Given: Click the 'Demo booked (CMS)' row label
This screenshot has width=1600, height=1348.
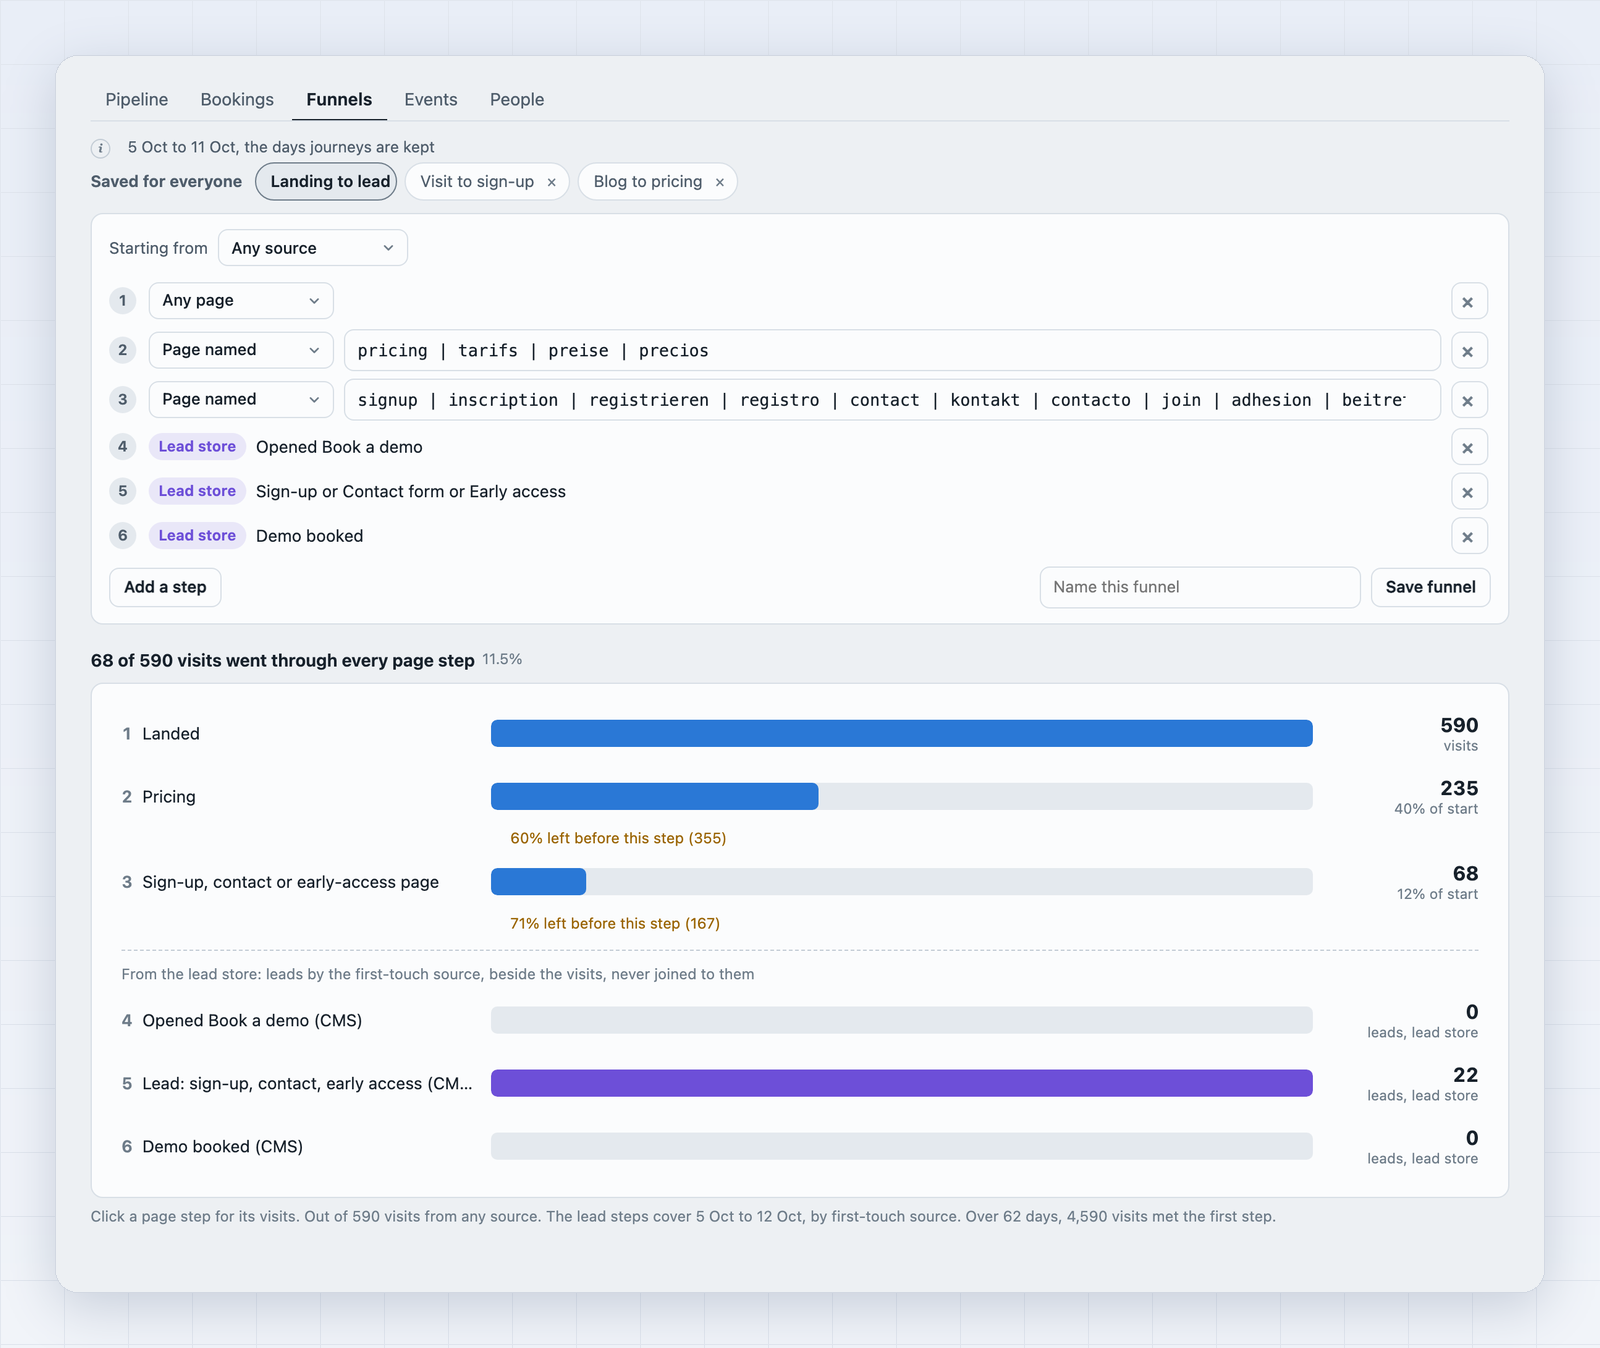Looking at the screenshot, I should tap(223, 1146).
